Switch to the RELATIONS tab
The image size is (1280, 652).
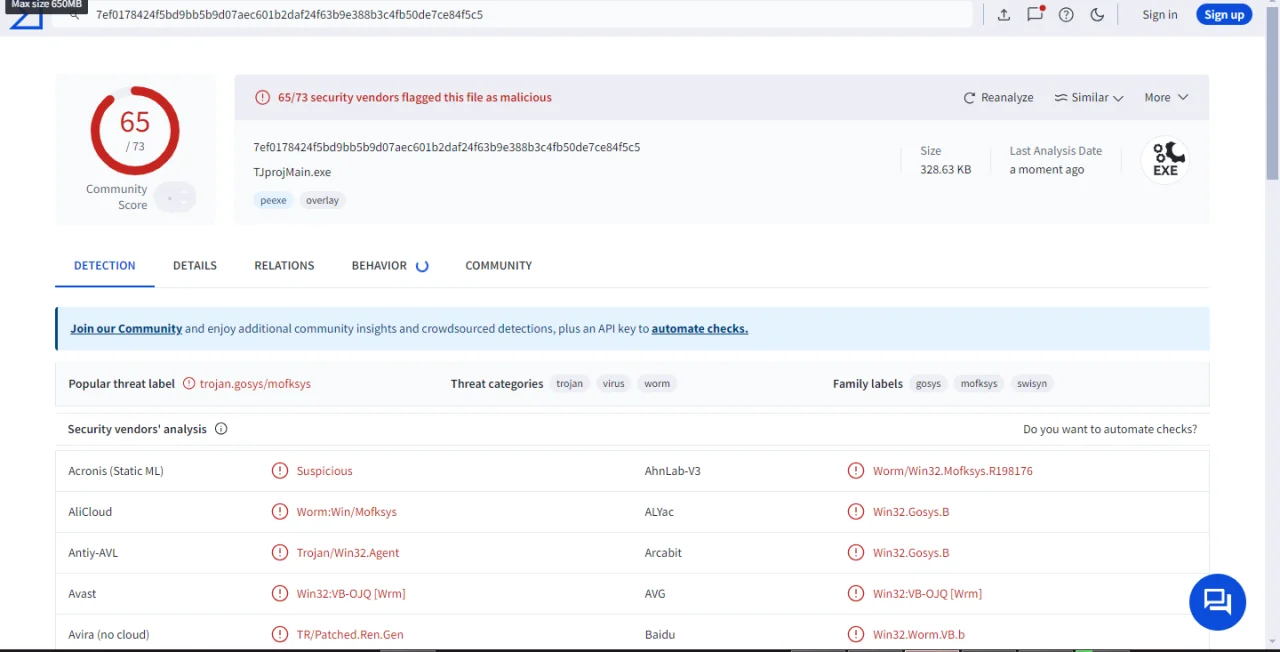tap(284, 266)
